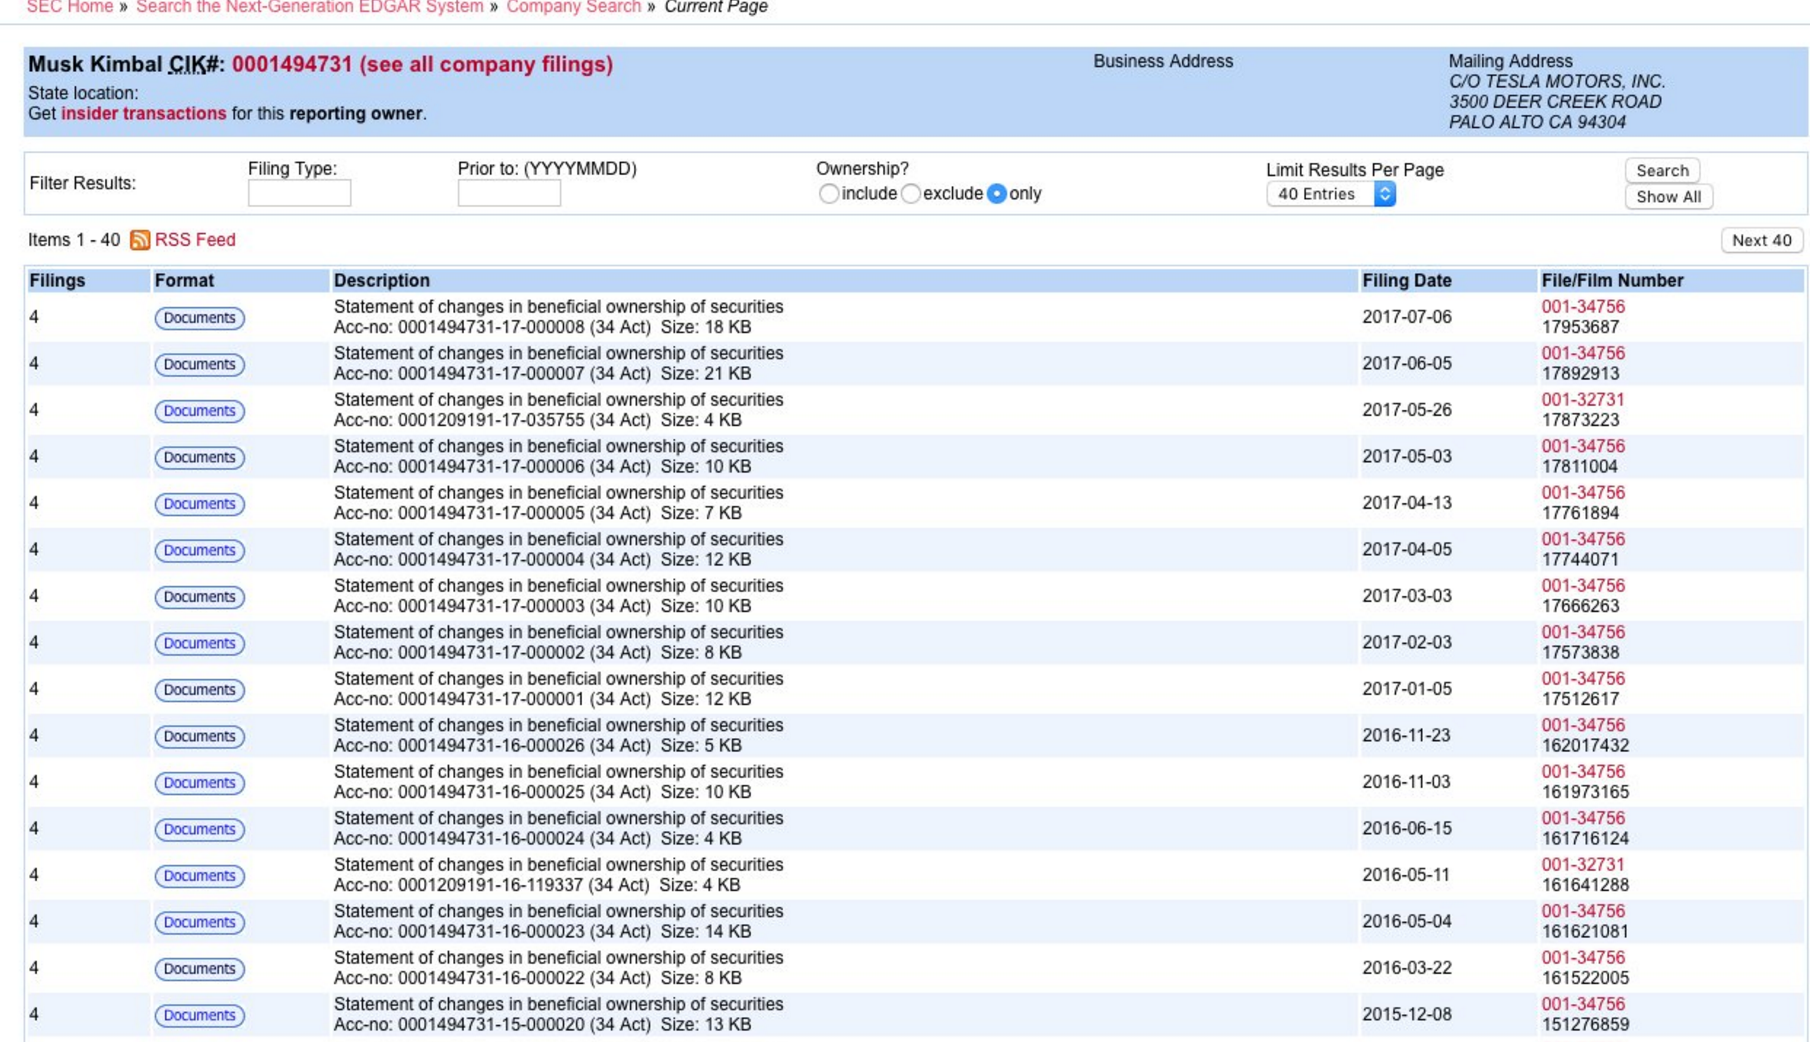Screen dimensions: 1810x1042
Task: Click the Filing Date column header
Action: pos(1406,281)
